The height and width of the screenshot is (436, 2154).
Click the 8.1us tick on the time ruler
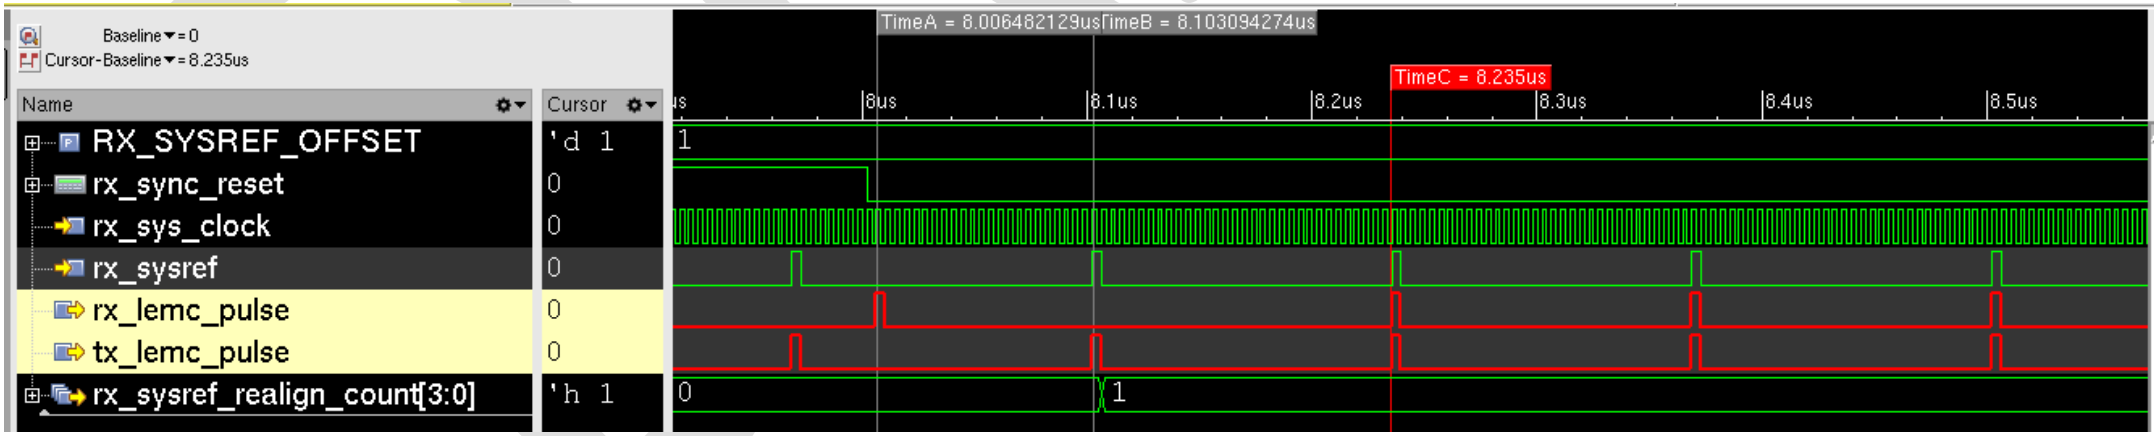click(1113, 102)
